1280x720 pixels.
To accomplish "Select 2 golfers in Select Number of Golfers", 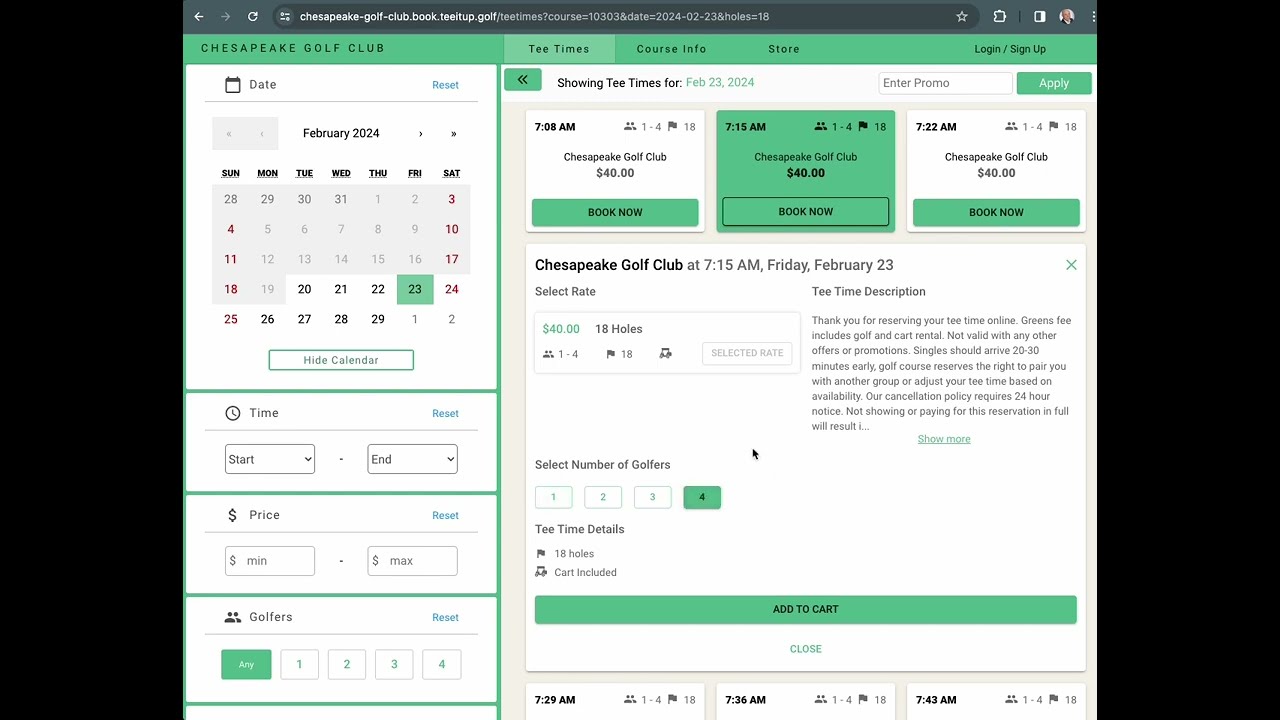I will pos(603,497).
